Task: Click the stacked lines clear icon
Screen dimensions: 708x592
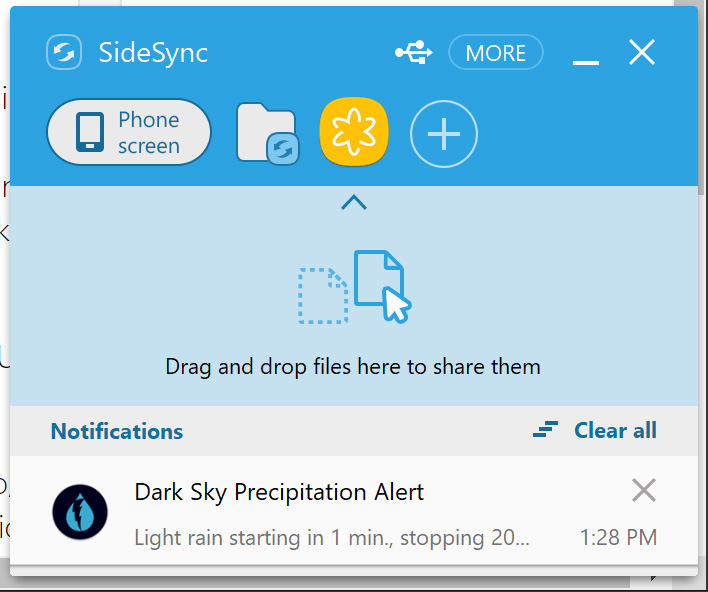Action: (x=545, y=429)
